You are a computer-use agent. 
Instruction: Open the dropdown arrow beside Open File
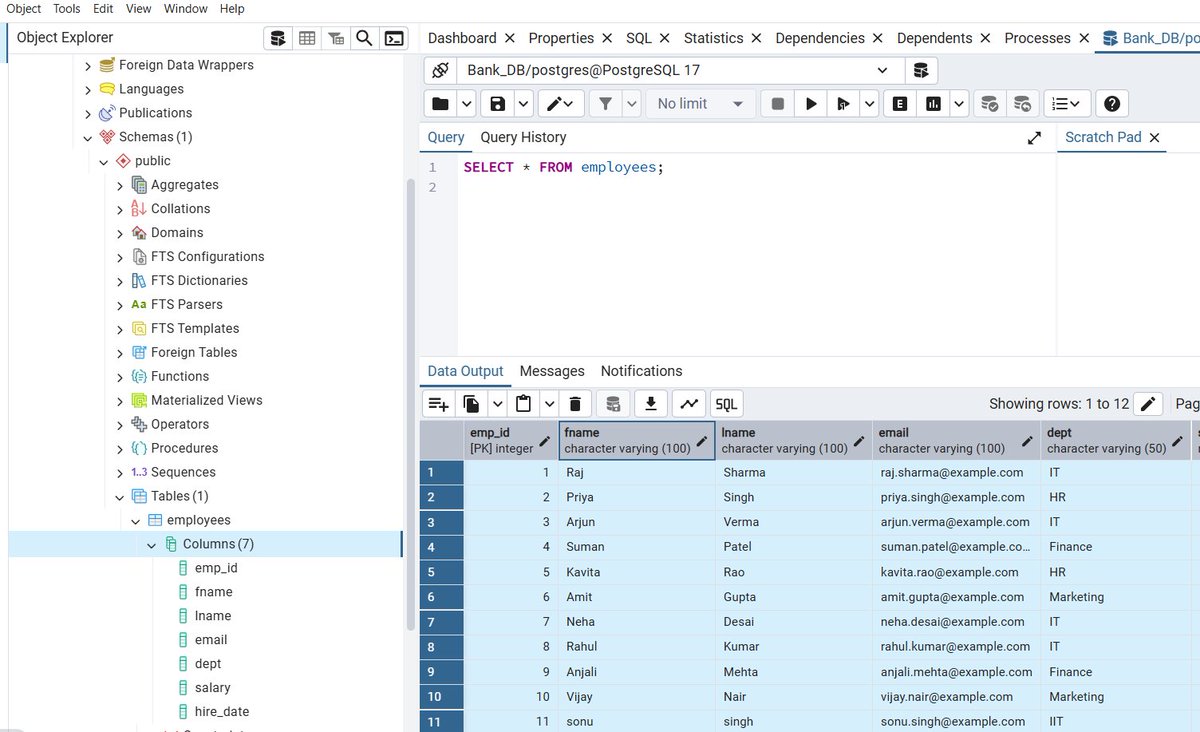(x=467, y=103)
